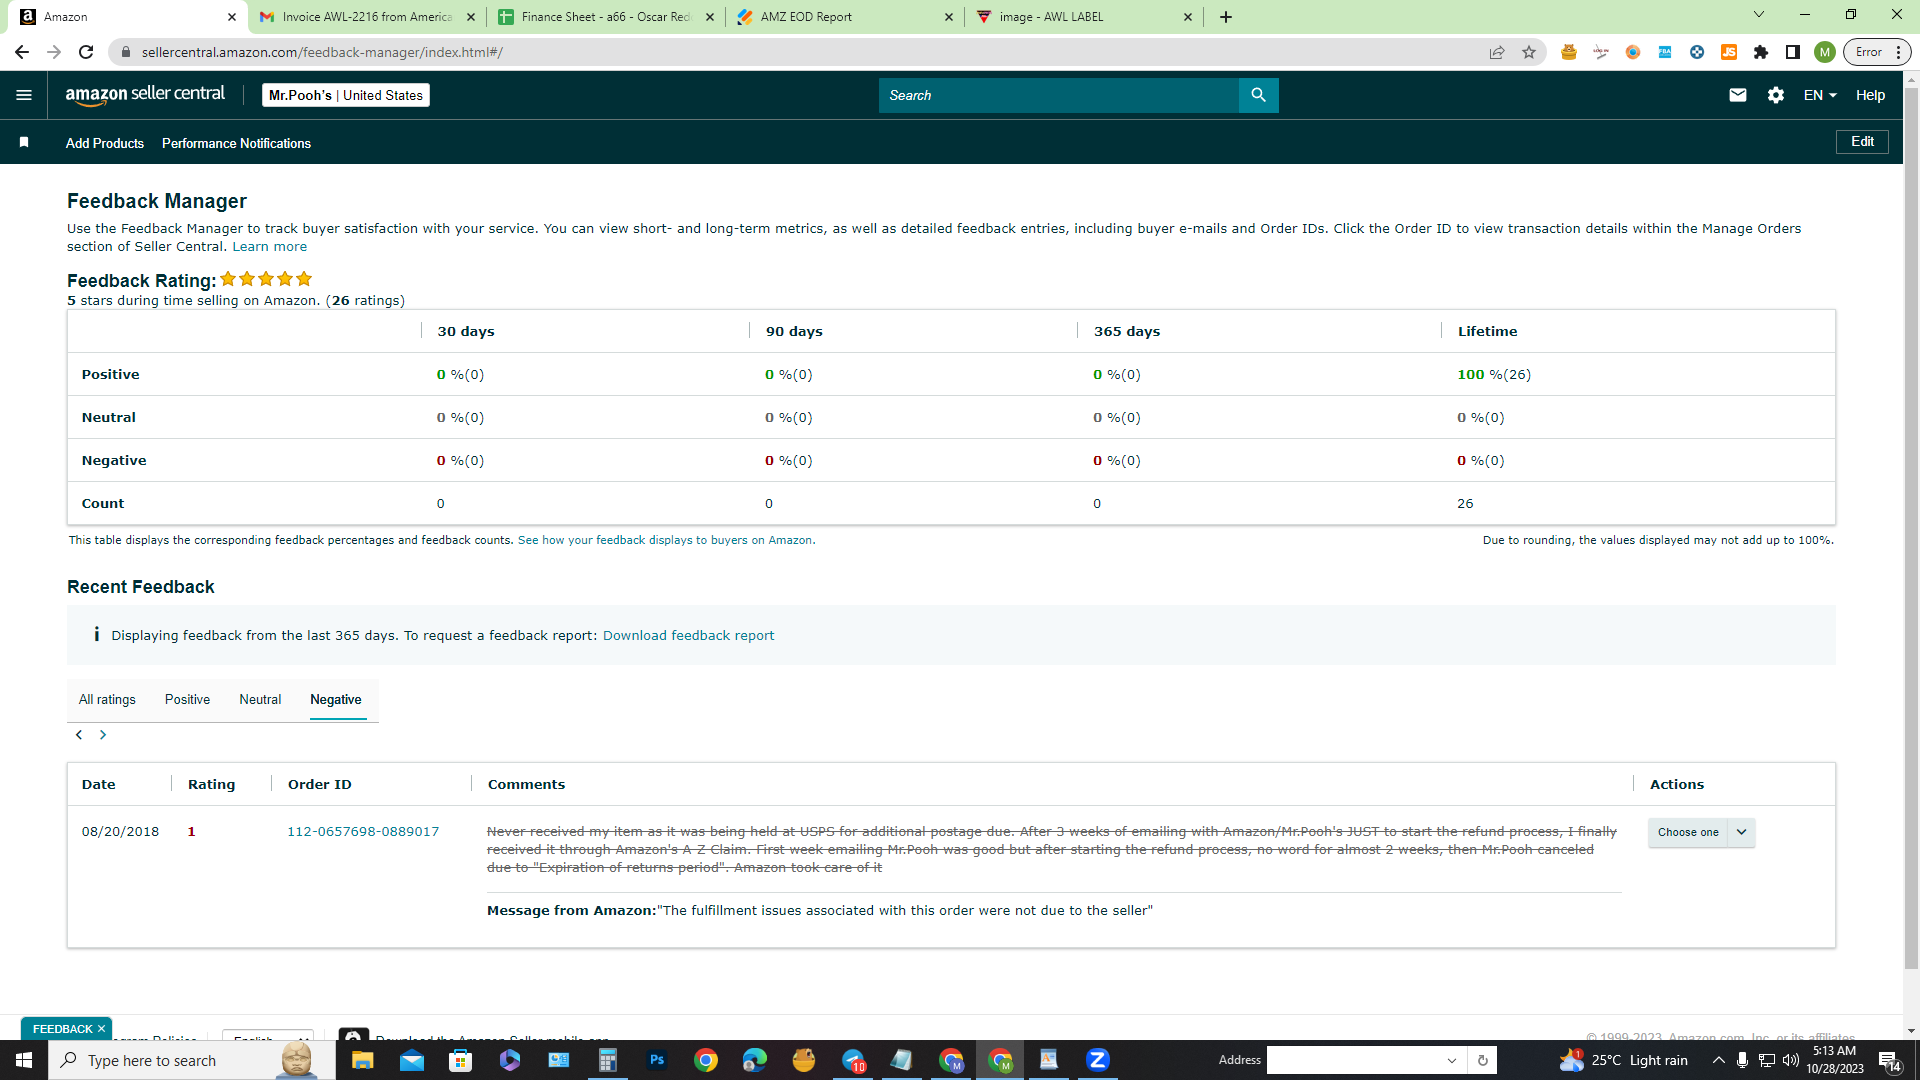The width and height of the screenshot is (1920, 1080).
Task: Open Performance Notifications
Action: pyautogui.click(x=236, y=143)
